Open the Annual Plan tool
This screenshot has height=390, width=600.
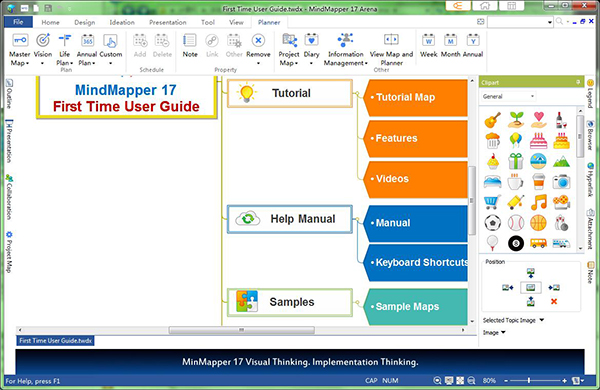click(x=87, y=50)
